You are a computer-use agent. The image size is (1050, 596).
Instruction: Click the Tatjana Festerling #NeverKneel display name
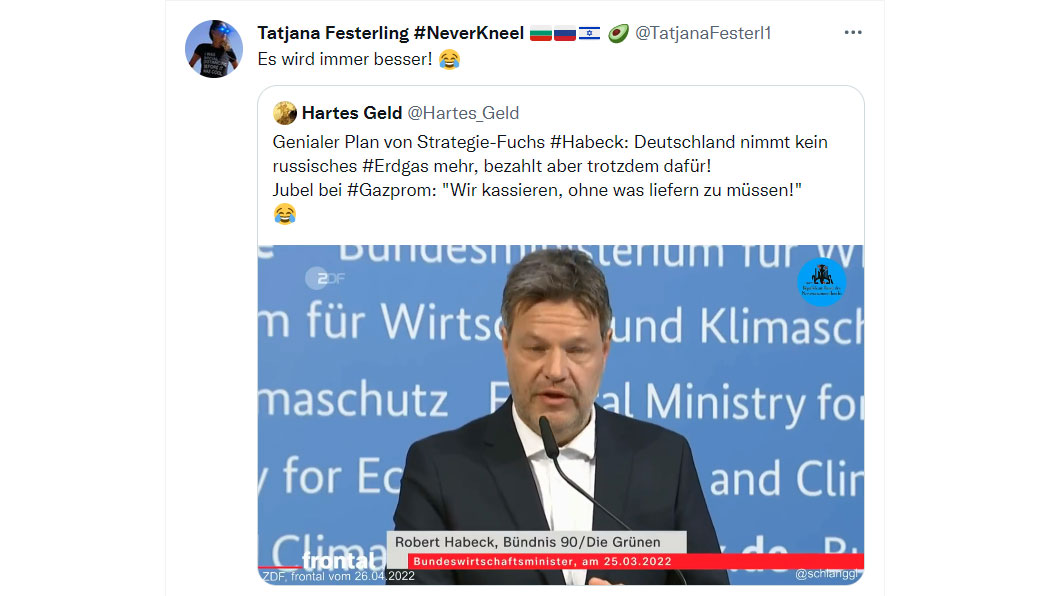coord(390,33)
